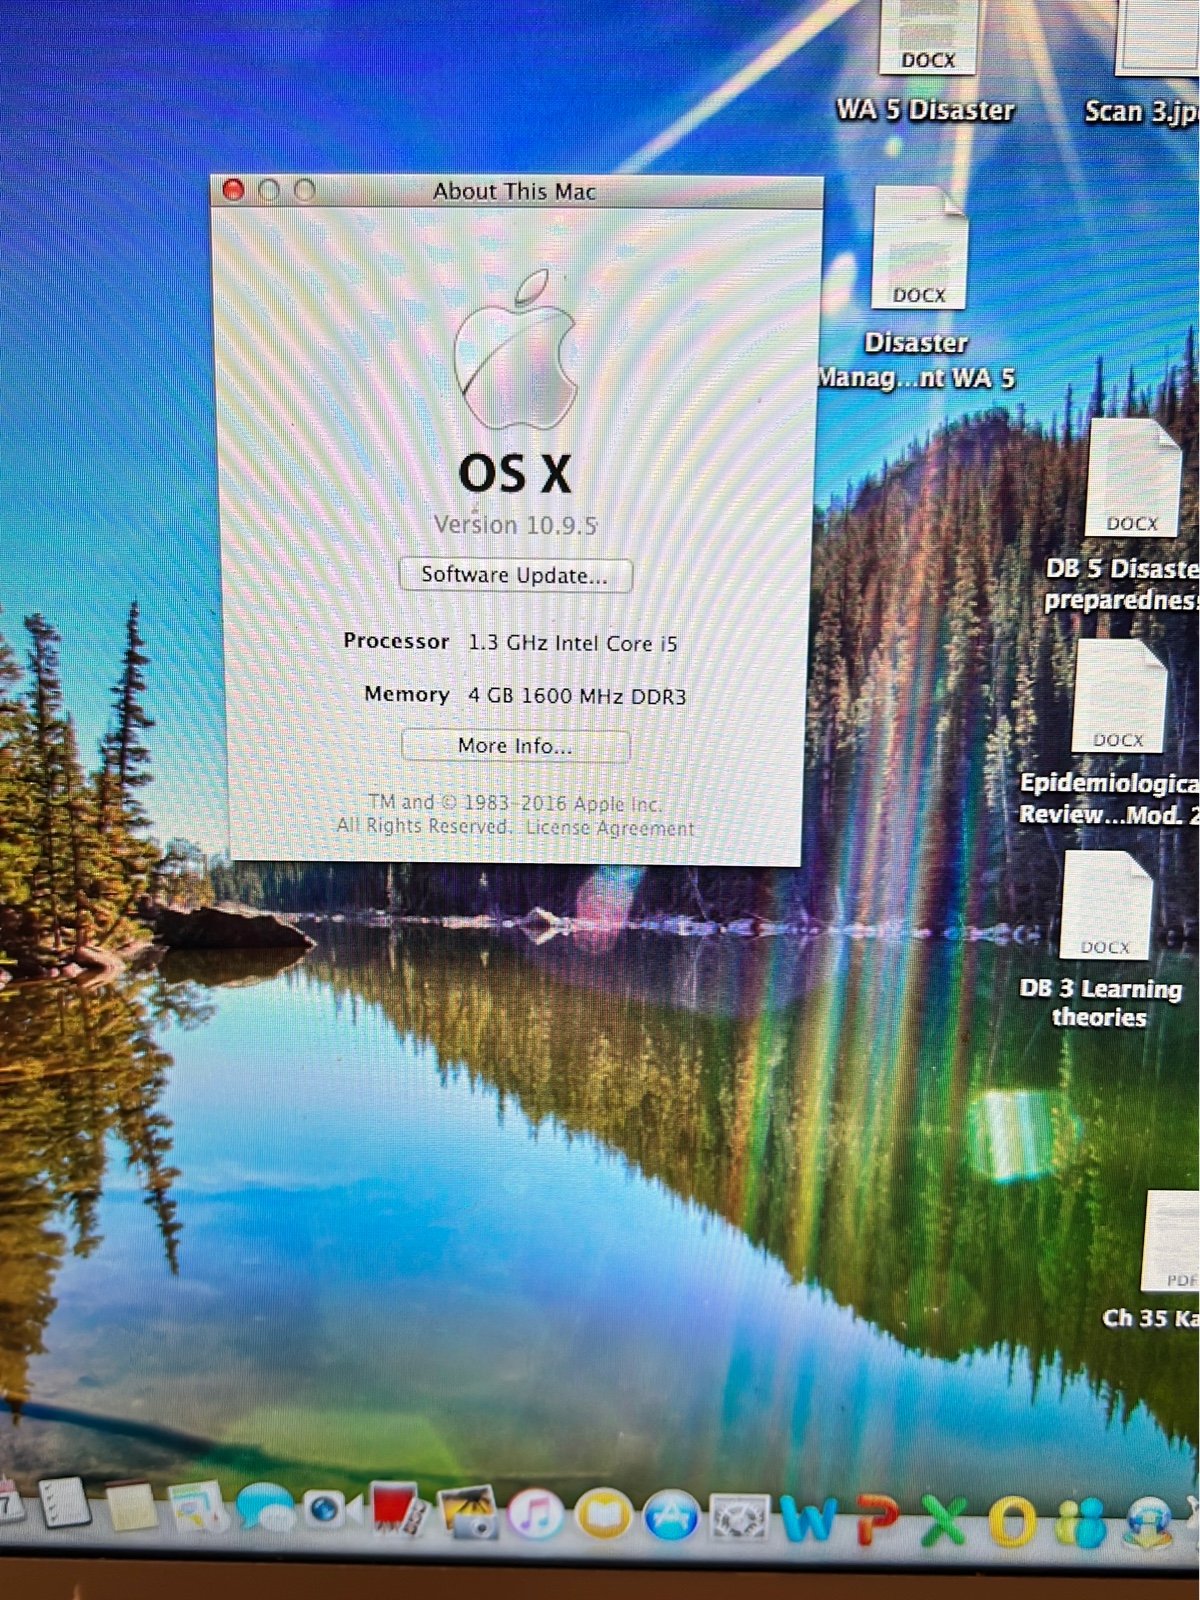The width and height of the screenshot is (1200, 1600).
Task: Open the App Store from the Dock
Action: click(671, 1518)
